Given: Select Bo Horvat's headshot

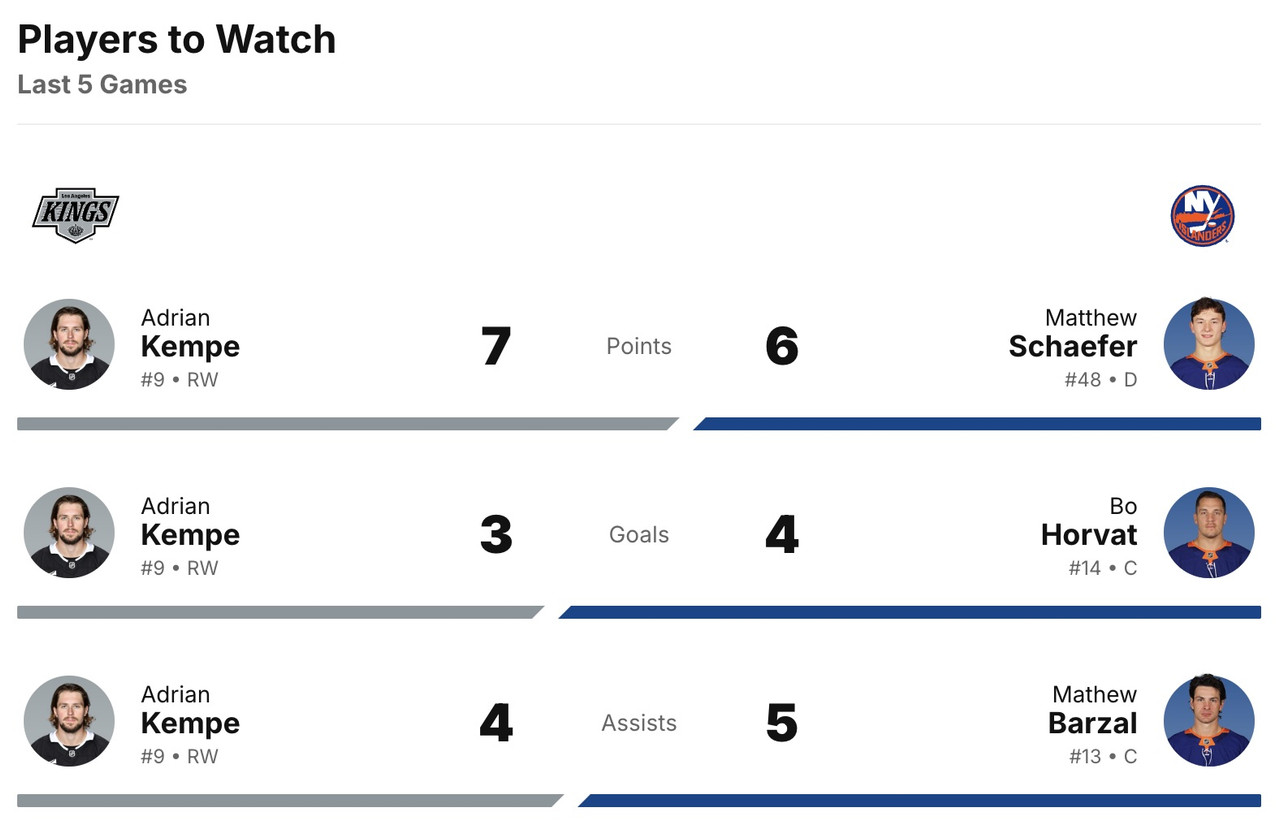Looking at the screenshot, I should [x=1208, y=532].
